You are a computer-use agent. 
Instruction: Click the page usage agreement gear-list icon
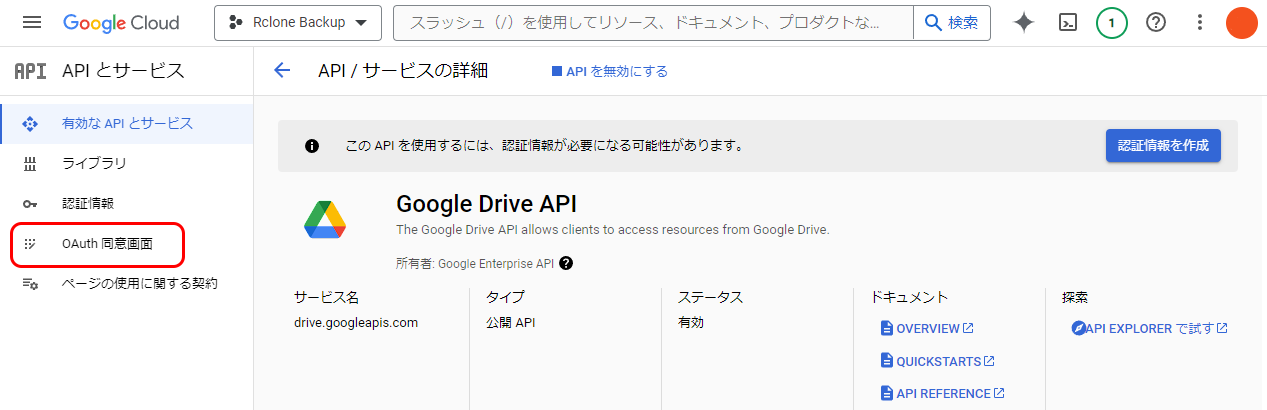pos(30,284)
